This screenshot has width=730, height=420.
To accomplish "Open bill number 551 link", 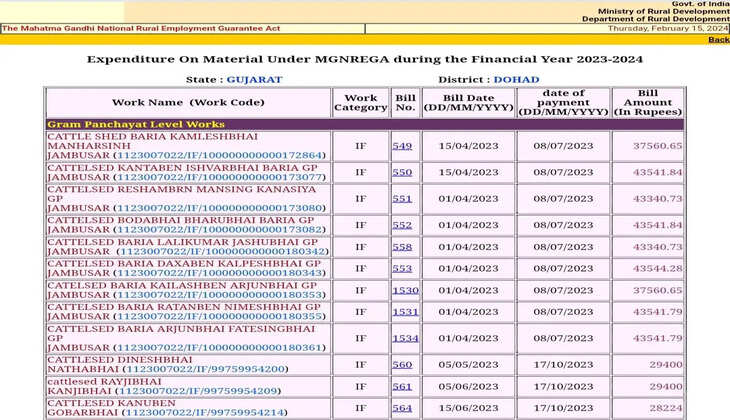I will (402, 199).
